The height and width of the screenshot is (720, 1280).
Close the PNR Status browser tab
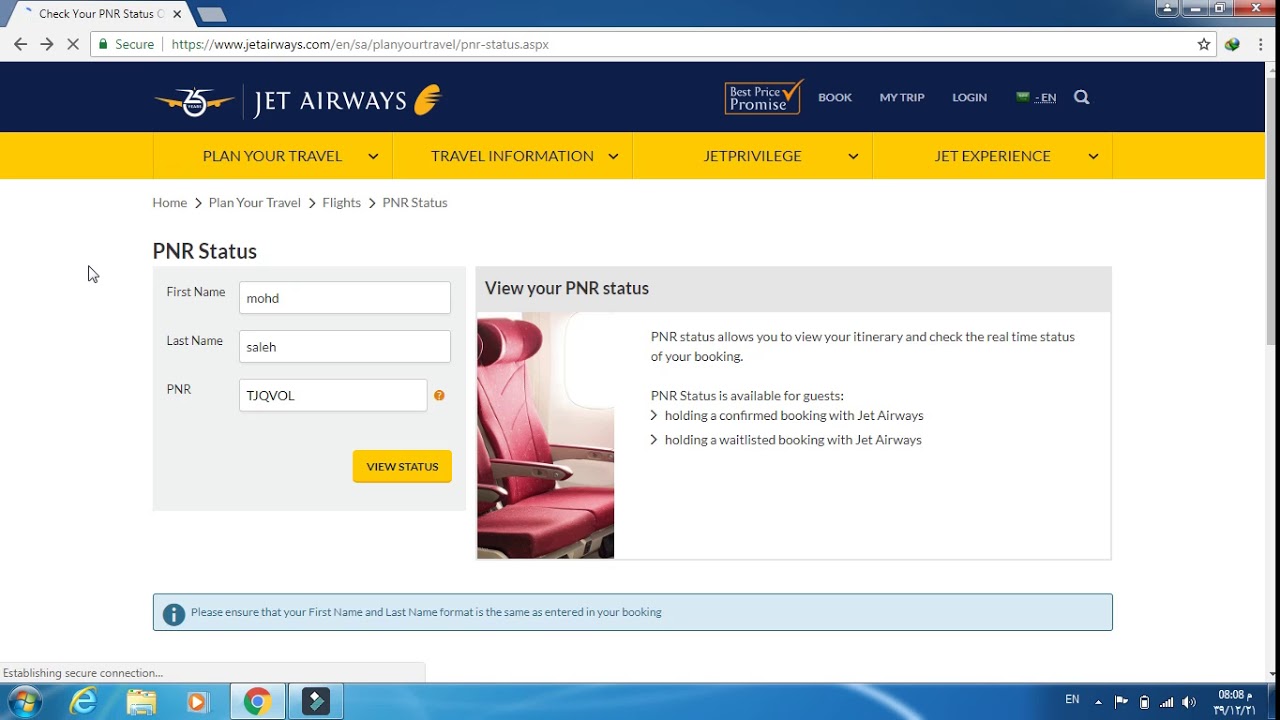177,14
